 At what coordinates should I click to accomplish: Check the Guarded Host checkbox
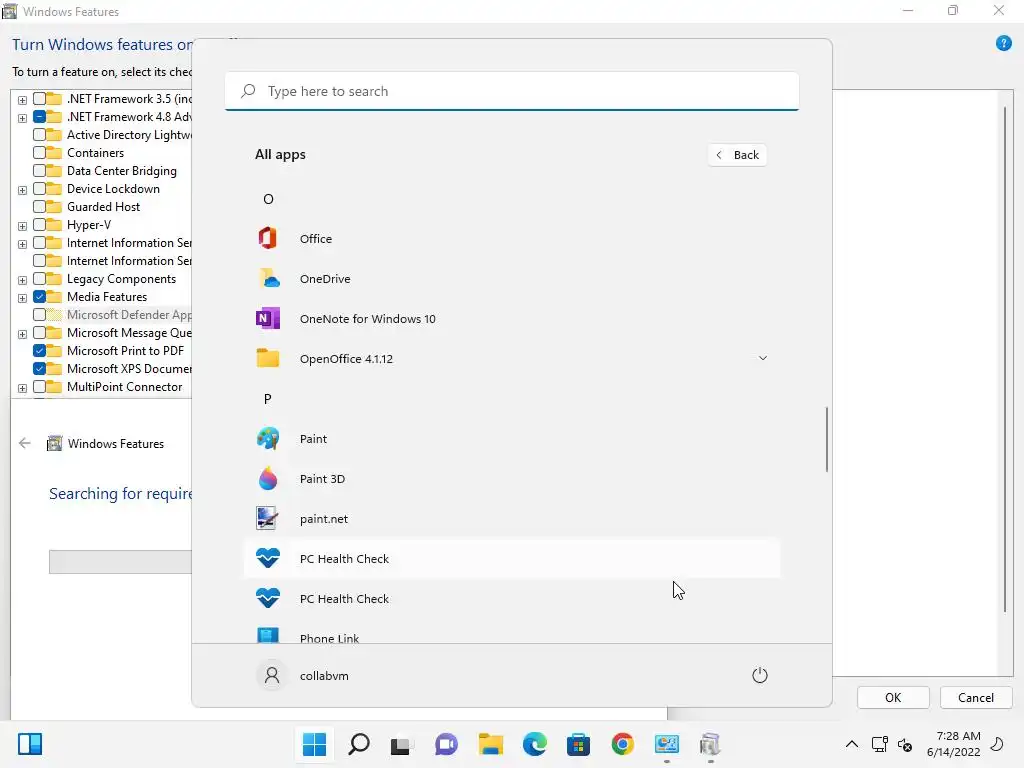(x=39, y=207)
